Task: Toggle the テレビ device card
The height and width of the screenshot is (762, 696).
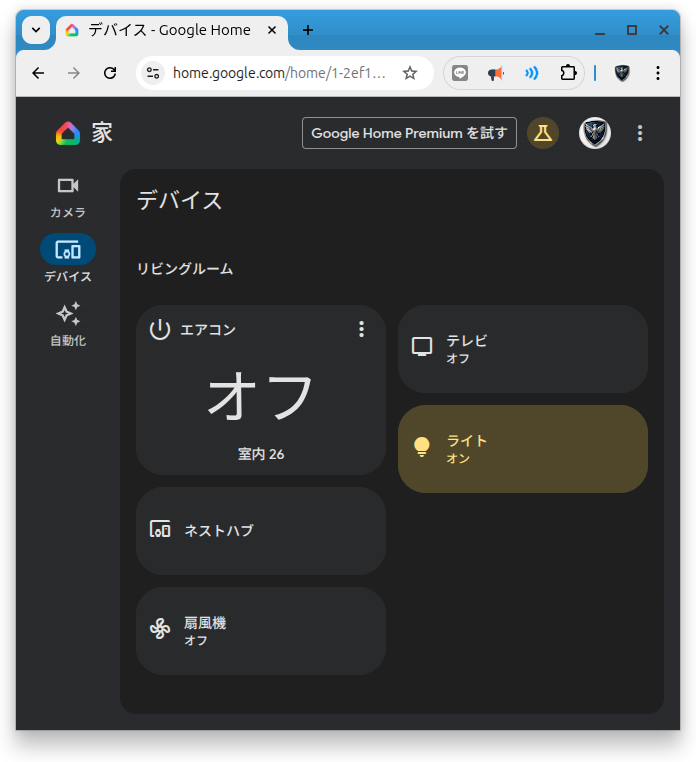Action: [x=522, y=349]
